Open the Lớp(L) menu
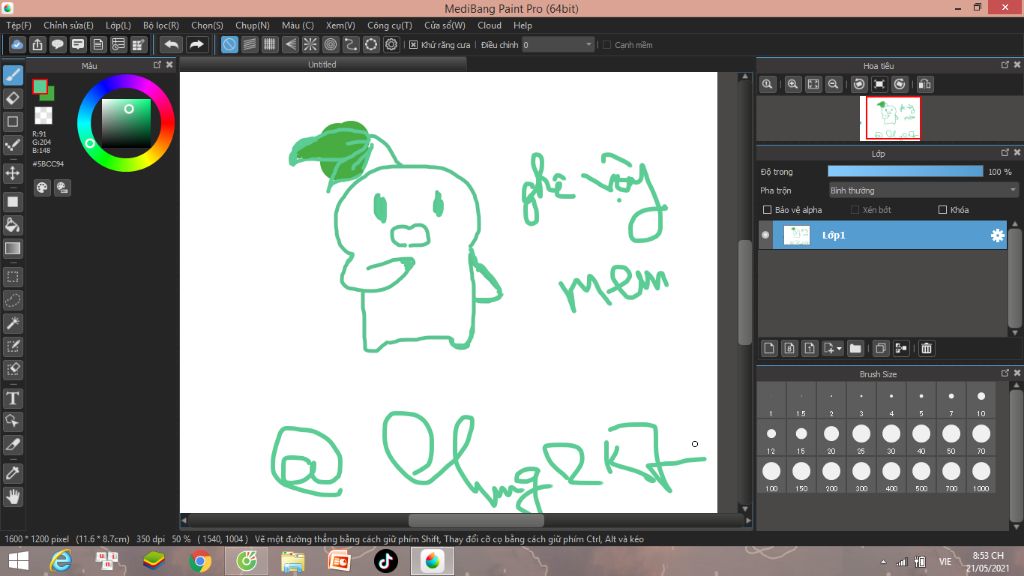Screen dimensions: 1024x576 click(118, 25)
